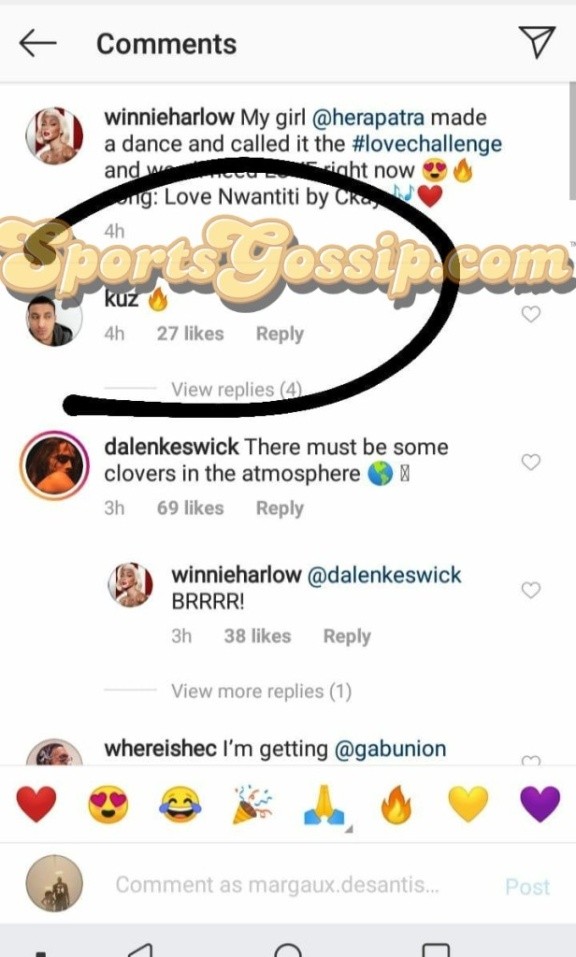Image resolution: width=576 pixels, height=957 pixels.
Task: Insert the purple heart emoji
Action: pos(540,804)
